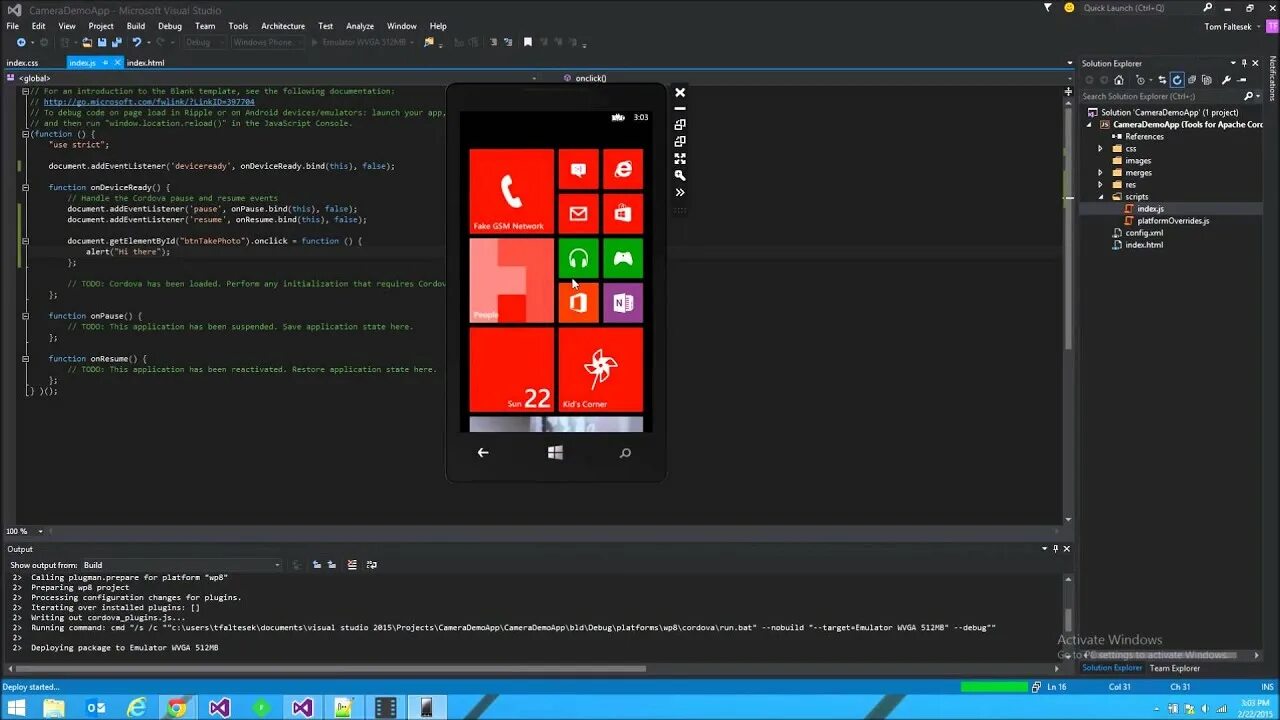Collapse the scripts folder node

click(x=1100, y=197)
